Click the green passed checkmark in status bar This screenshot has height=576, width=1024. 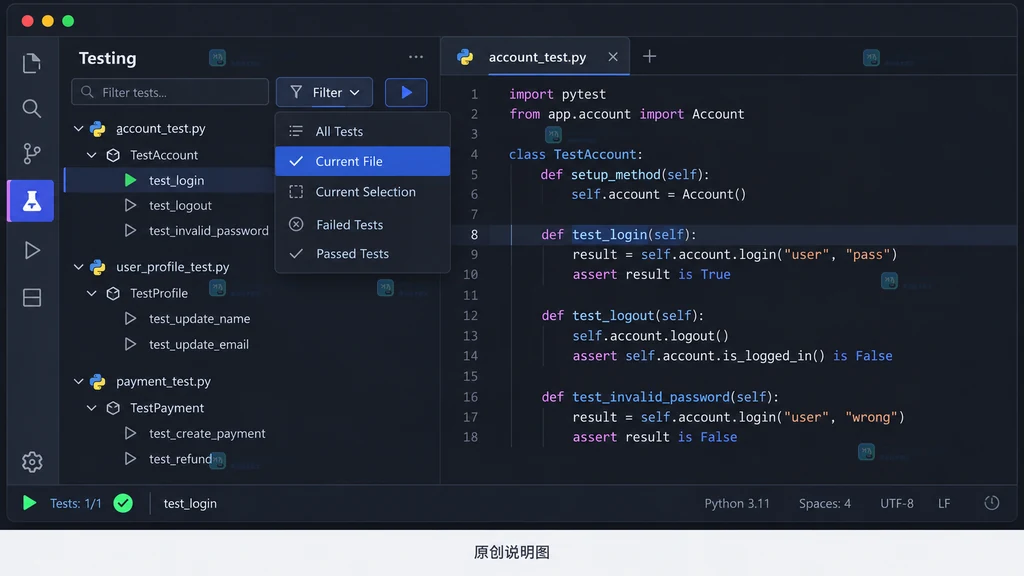123,503
